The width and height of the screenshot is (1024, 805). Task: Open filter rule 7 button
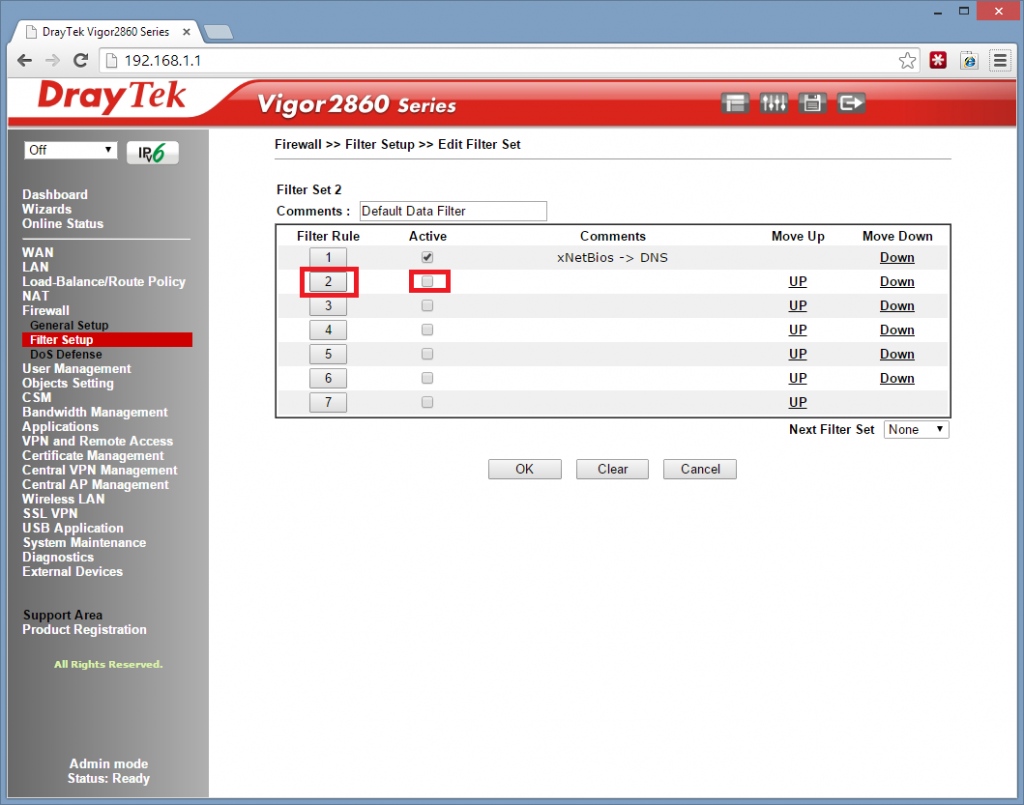point(328,402)
